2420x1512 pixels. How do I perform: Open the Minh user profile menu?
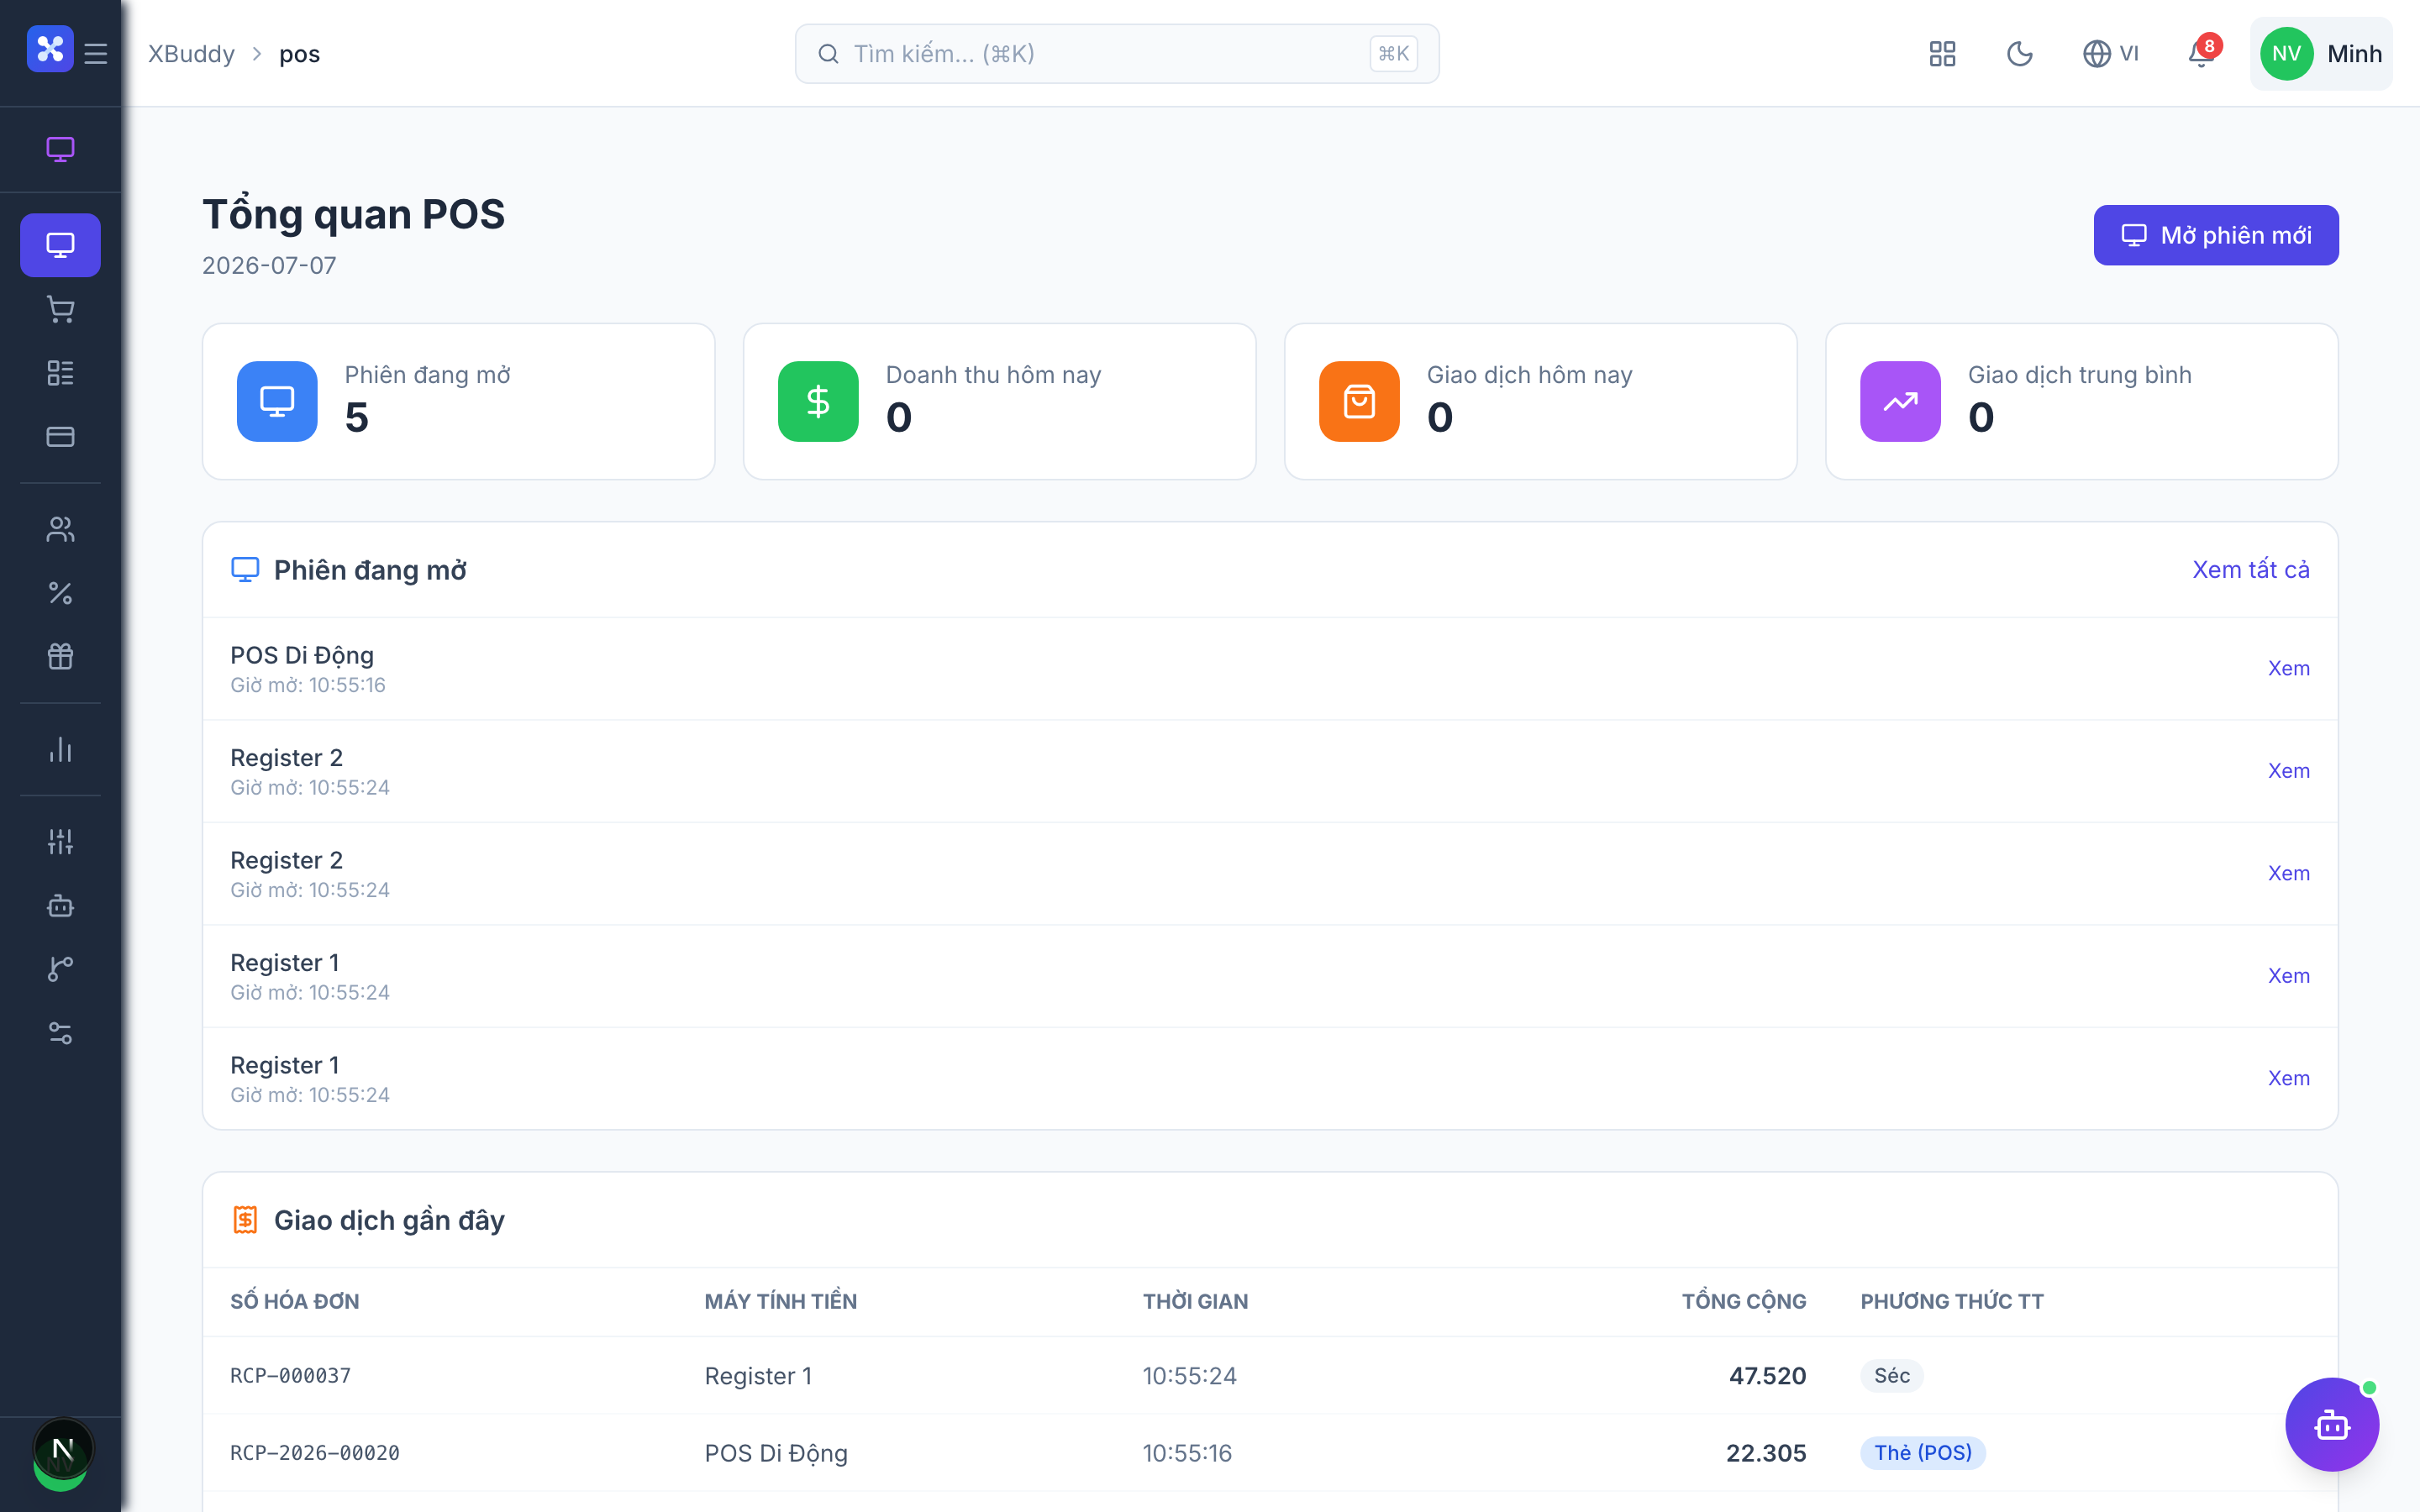click(x=2321, y=53)
